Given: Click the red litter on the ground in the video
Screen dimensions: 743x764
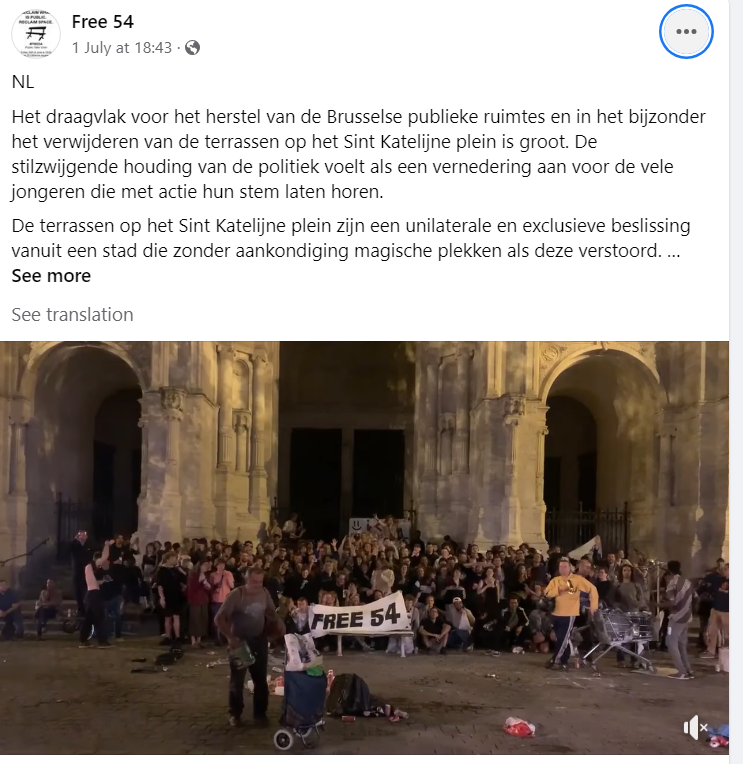Looking at the screenshot, I should [x=519, y=726].
